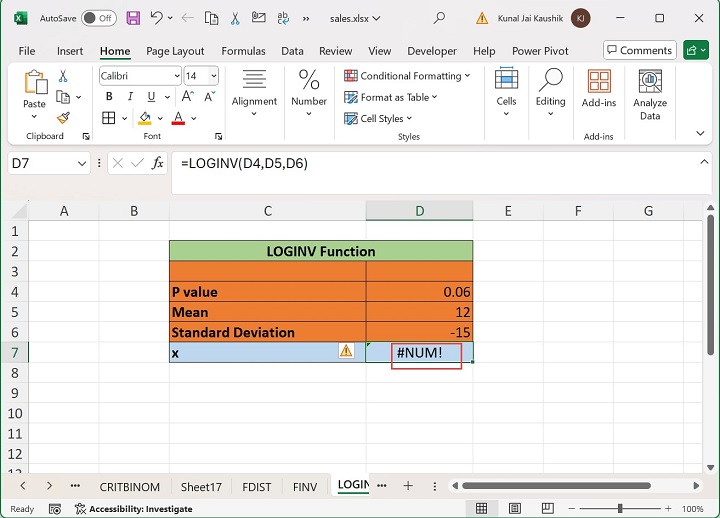The image size is (720, 518).
Task: Click the user avatar KJ
Action: [580, 18]
